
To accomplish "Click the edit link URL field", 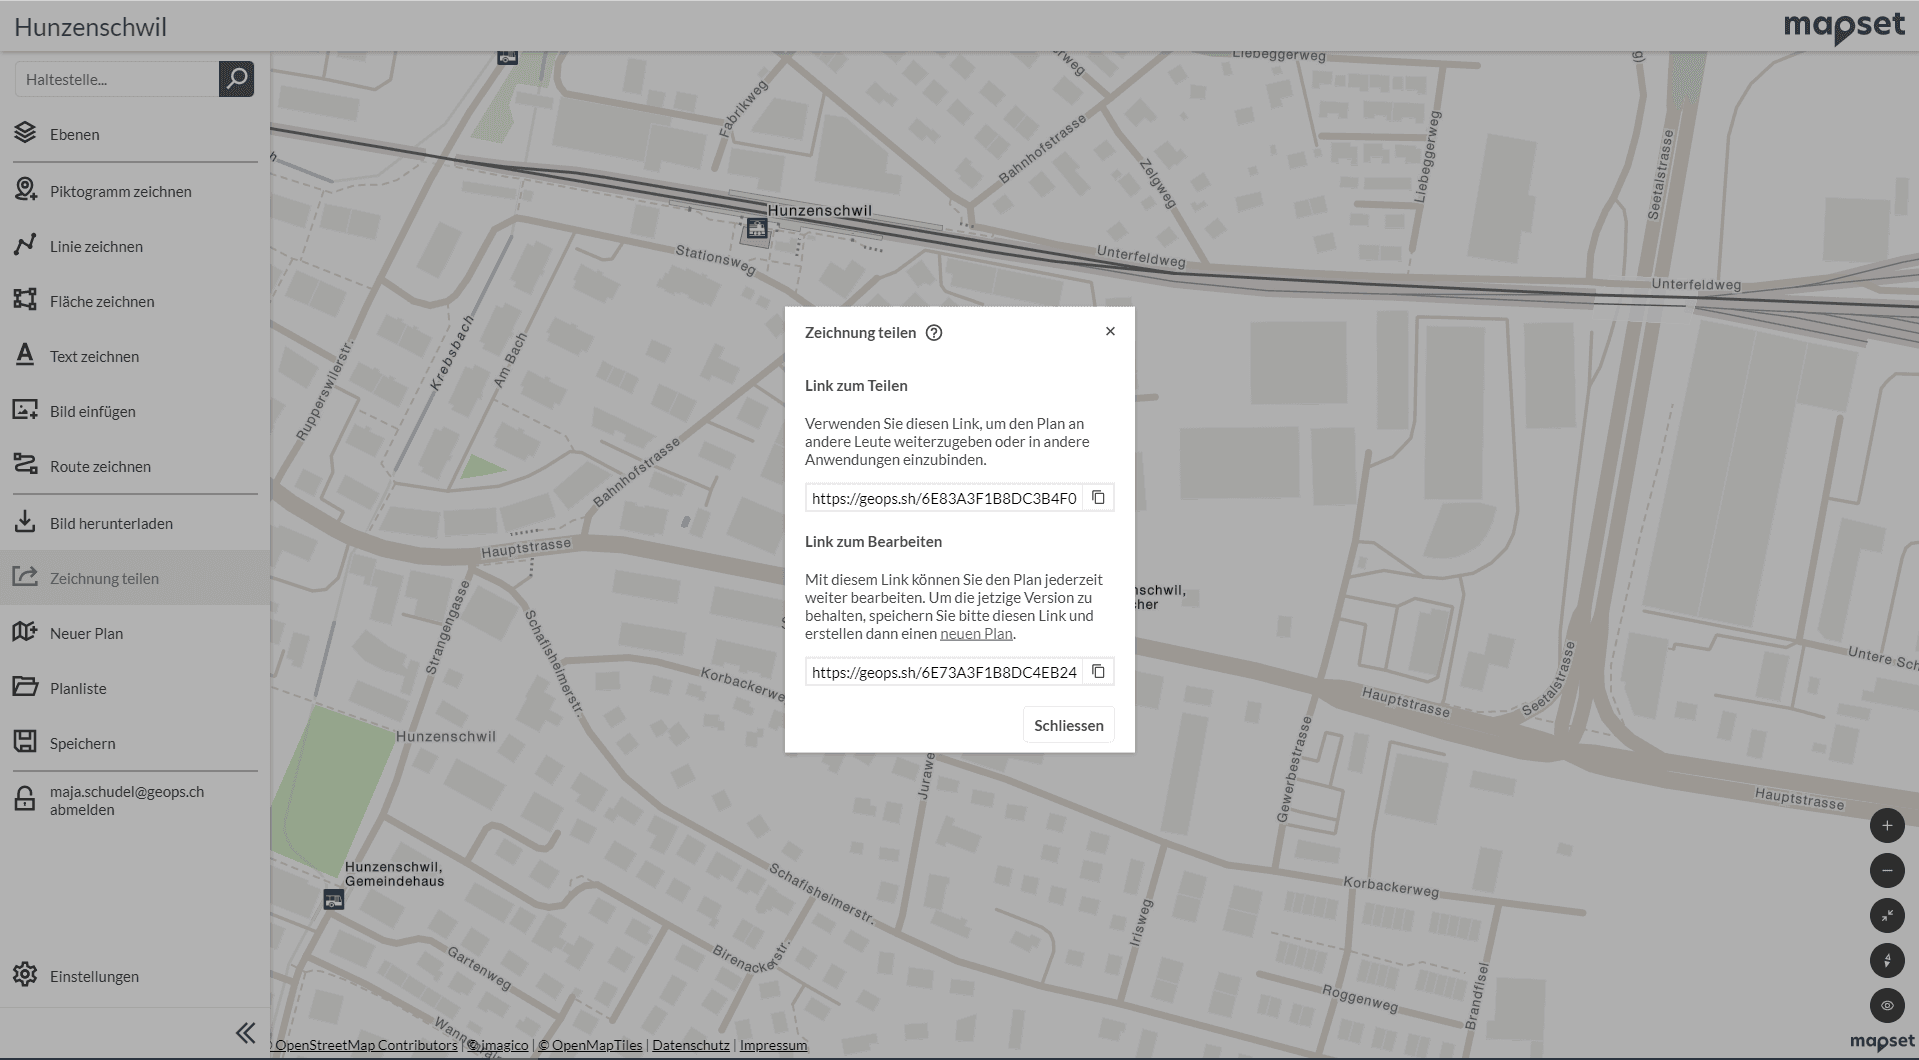I will pos(943,672).
